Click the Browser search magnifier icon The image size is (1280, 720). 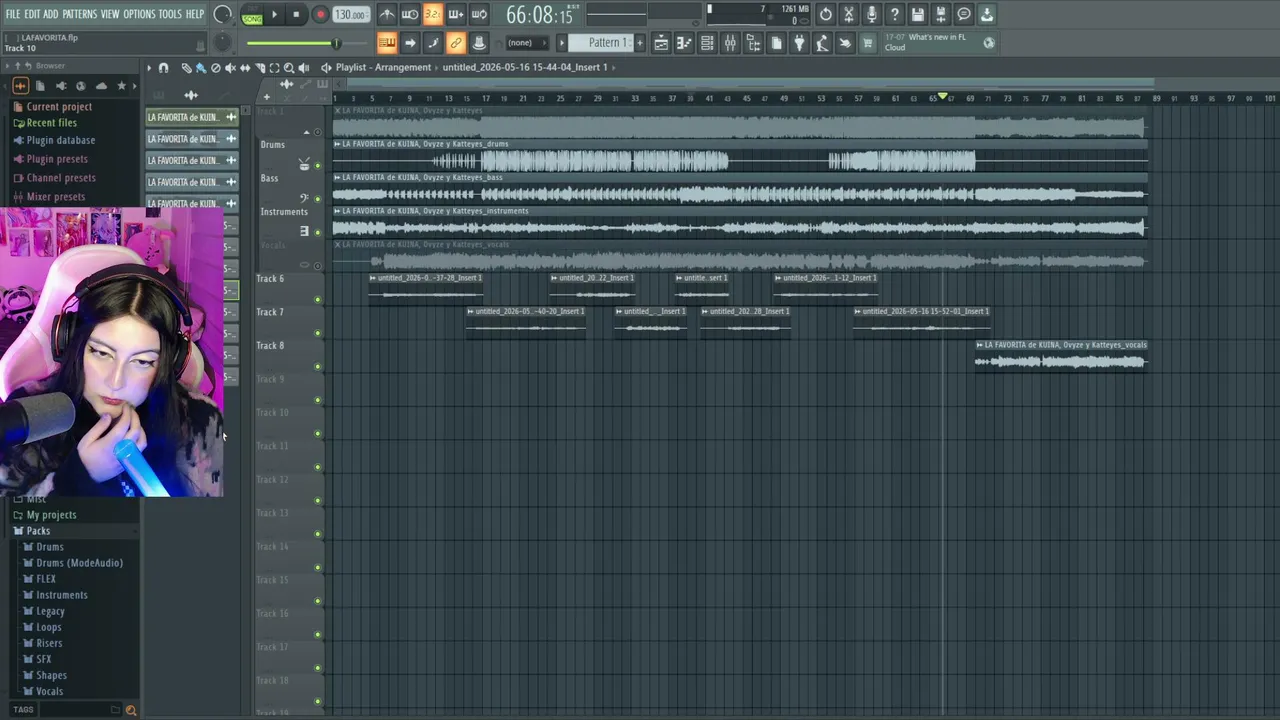[130, 710]
